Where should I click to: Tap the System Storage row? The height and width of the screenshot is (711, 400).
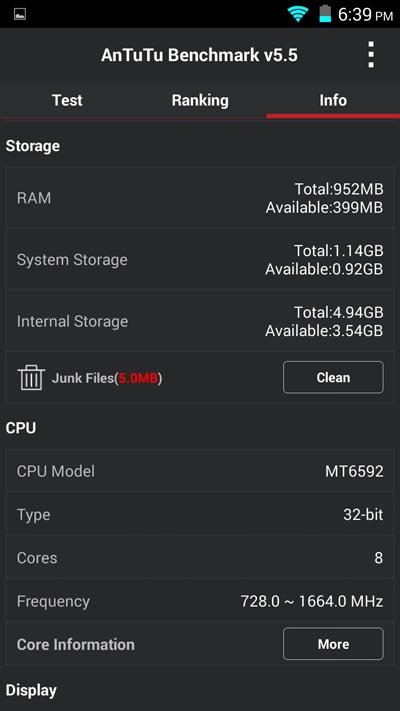[x=200, y=259]
